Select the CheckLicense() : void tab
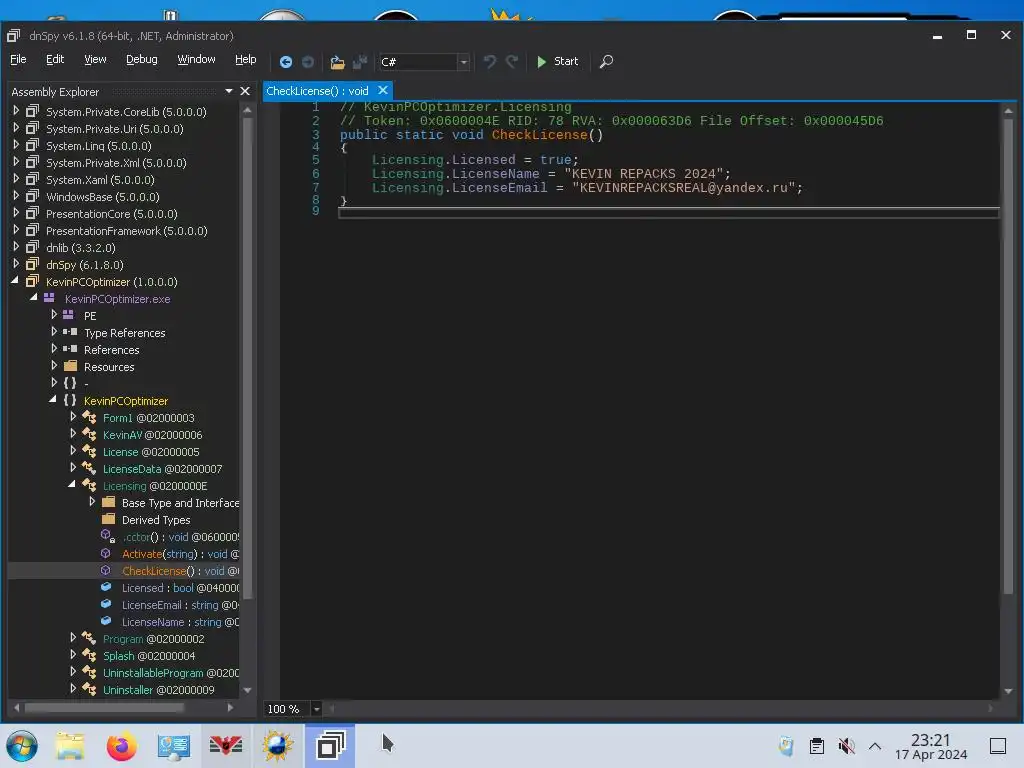Screen dimensions: 1024x768 (x=317, y=91)
